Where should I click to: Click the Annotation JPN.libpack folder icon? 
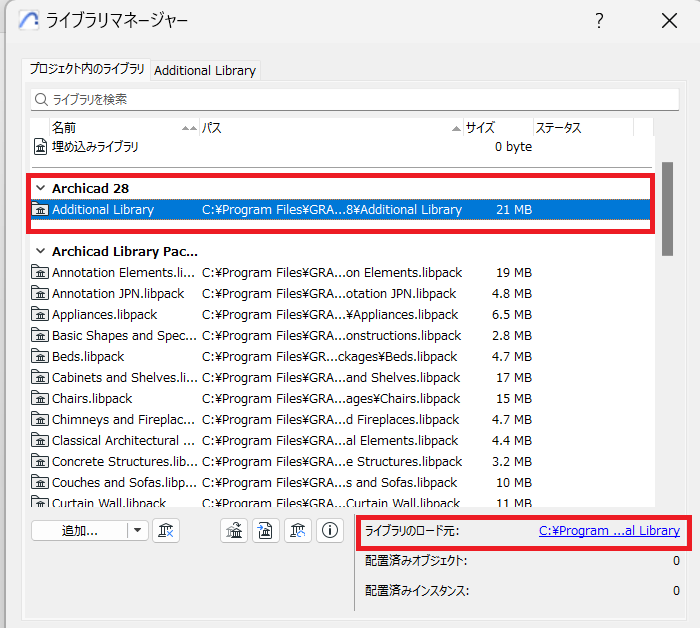click(40, 293)
